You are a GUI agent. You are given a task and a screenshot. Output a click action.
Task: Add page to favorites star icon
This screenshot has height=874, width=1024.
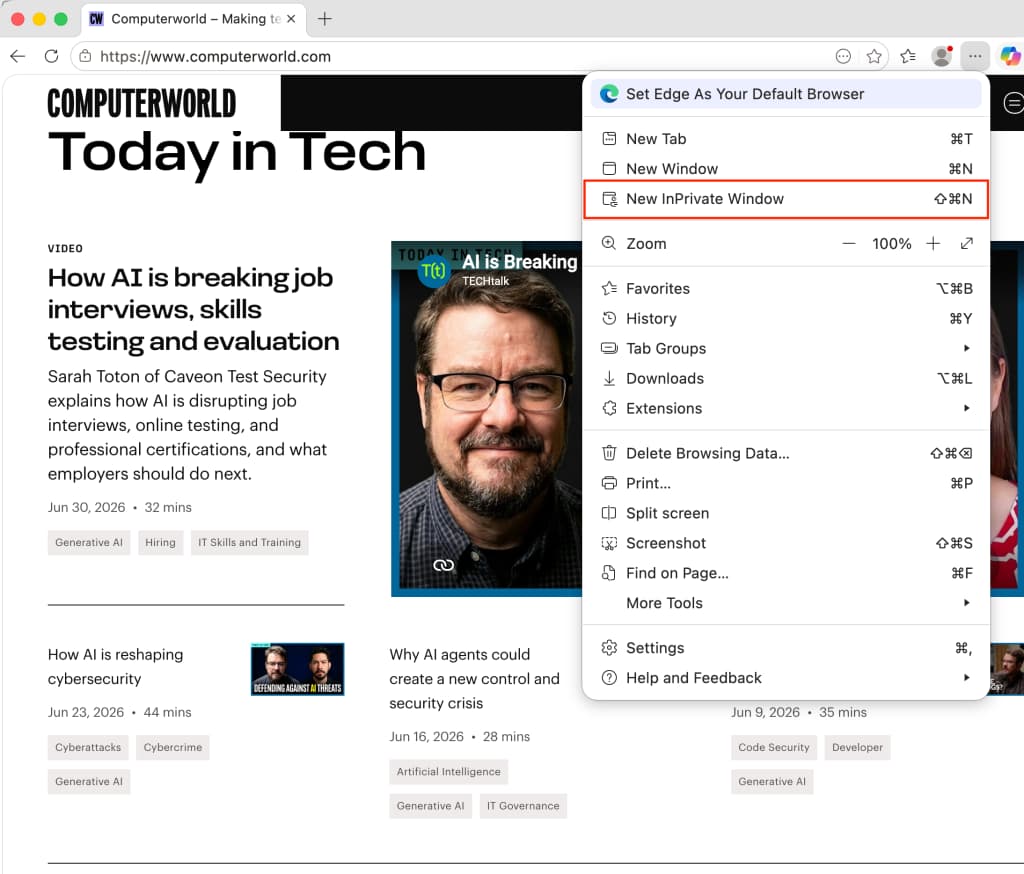[874, 57]
